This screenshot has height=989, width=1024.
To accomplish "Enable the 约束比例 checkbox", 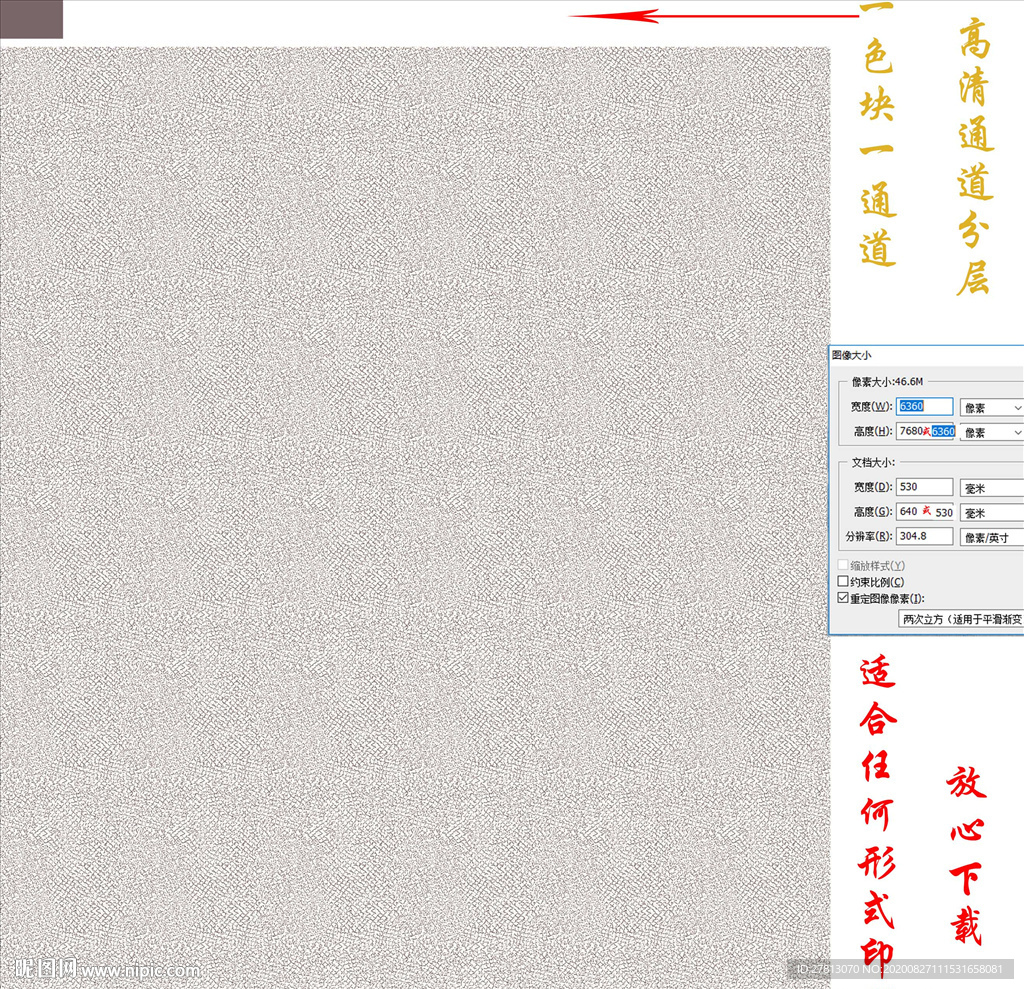I will click(843, 581).
